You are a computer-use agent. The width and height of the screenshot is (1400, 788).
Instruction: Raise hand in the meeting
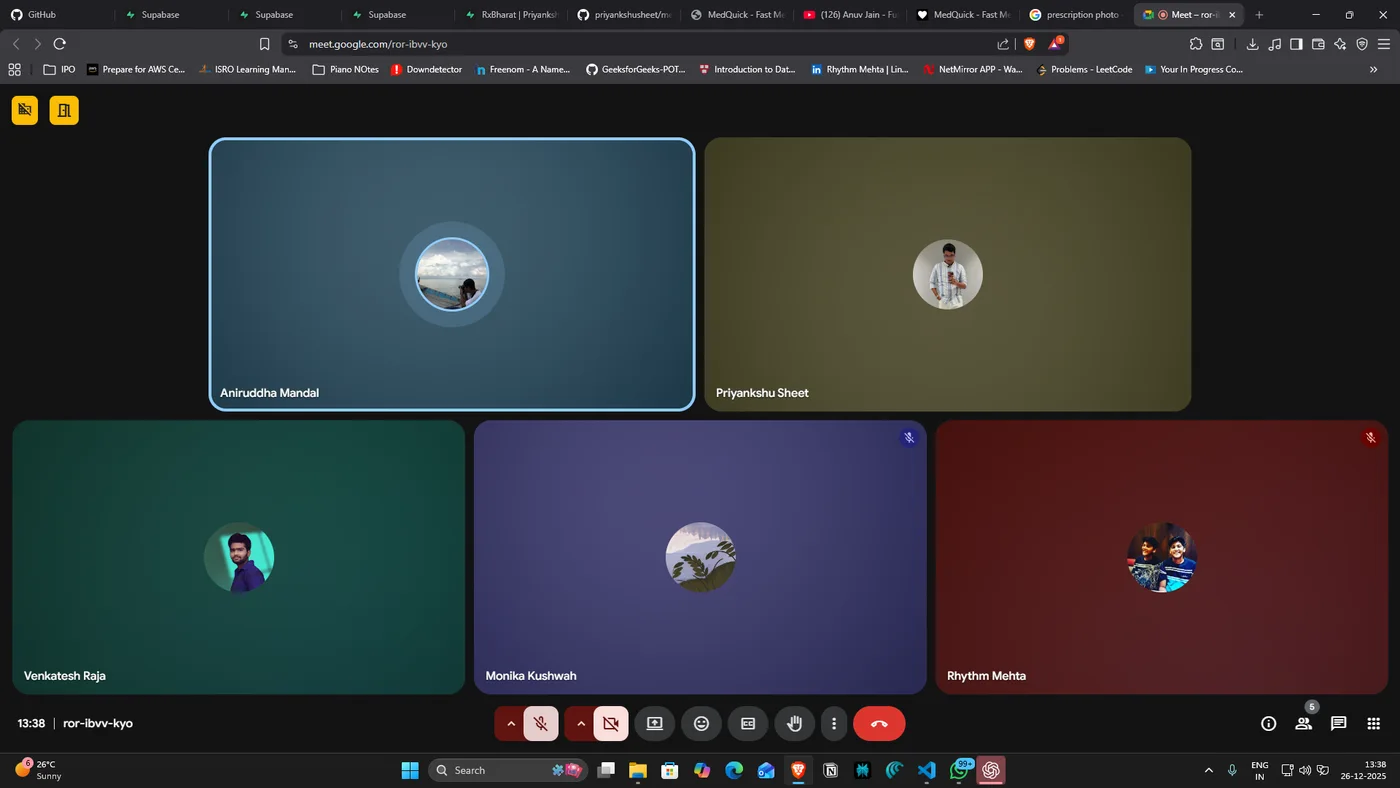(x=795, y=723)
